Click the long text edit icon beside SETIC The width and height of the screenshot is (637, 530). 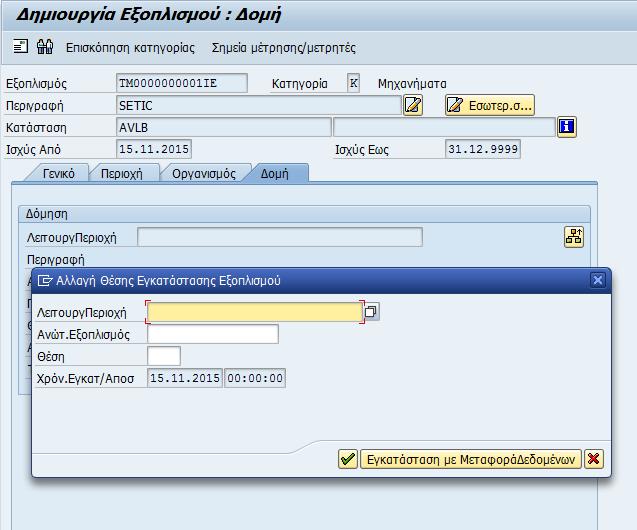click(413, 105)
